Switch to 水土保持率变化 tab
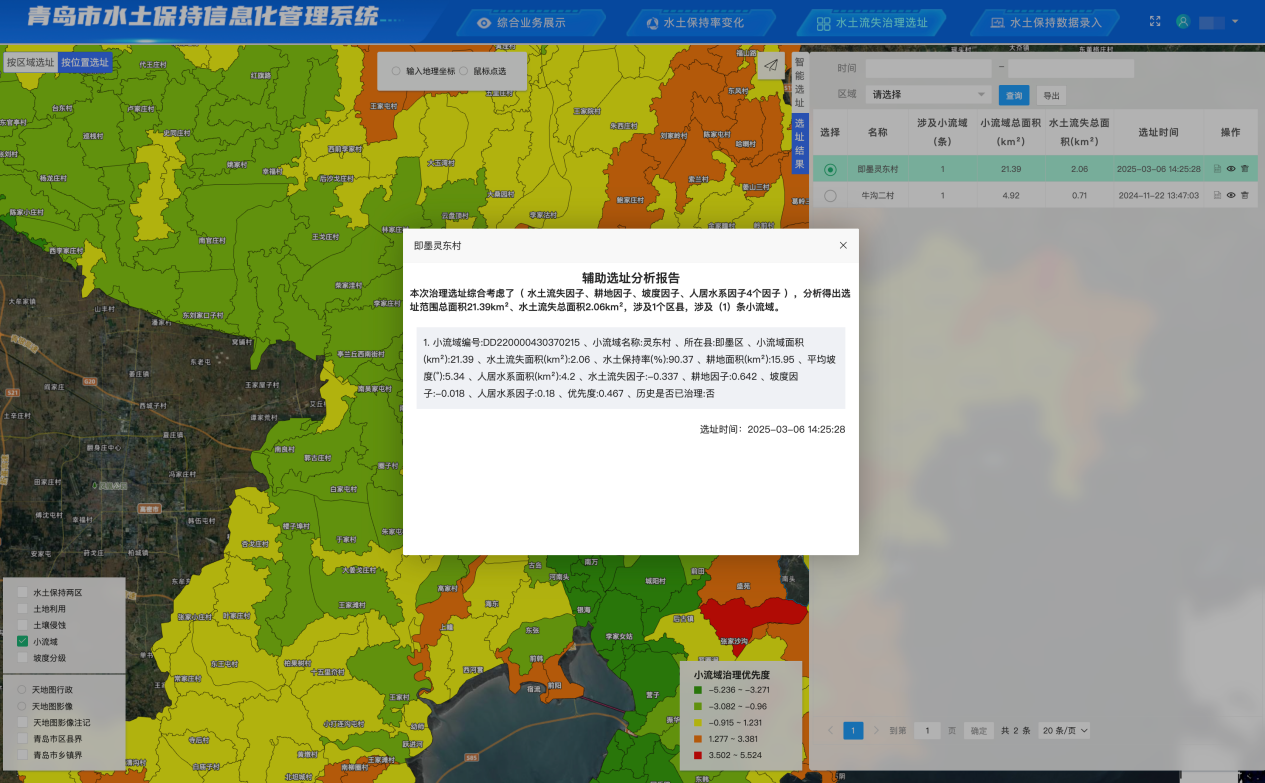Image resolution: width=1265 pixels, height=783 pixels. pyautogui.click(x=695, y=22)
